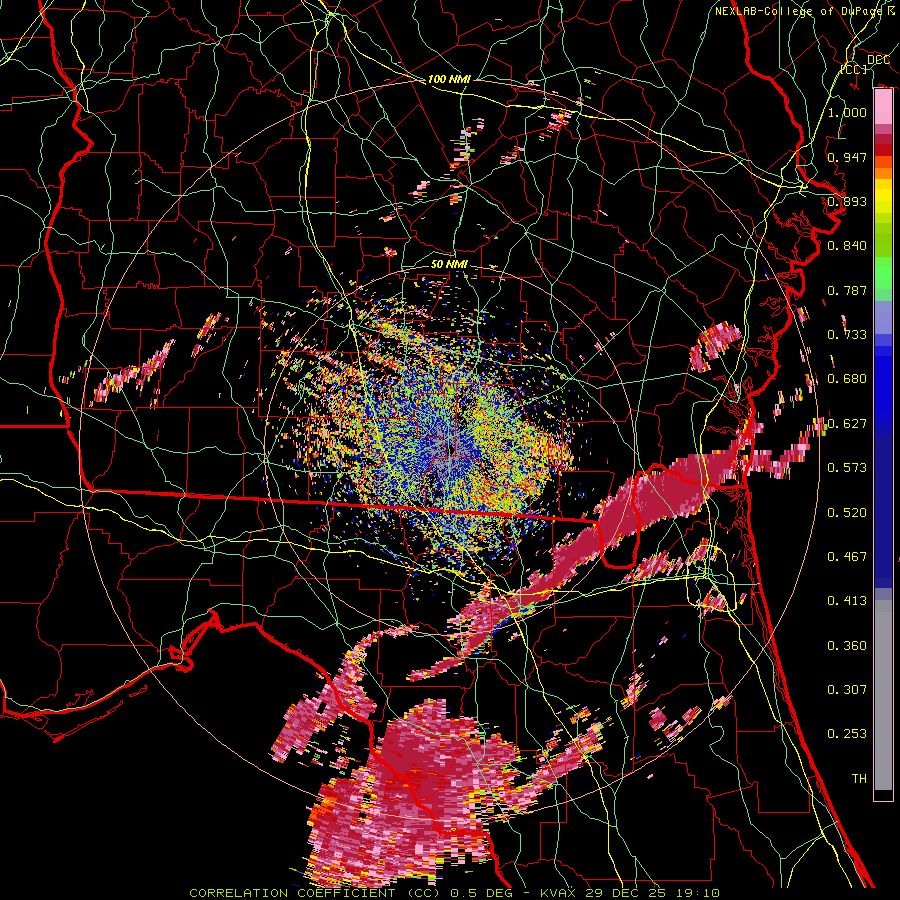Pick the light pink segment of the color scale
Viewport: 900px width, 900px height.
click(883, 107)
